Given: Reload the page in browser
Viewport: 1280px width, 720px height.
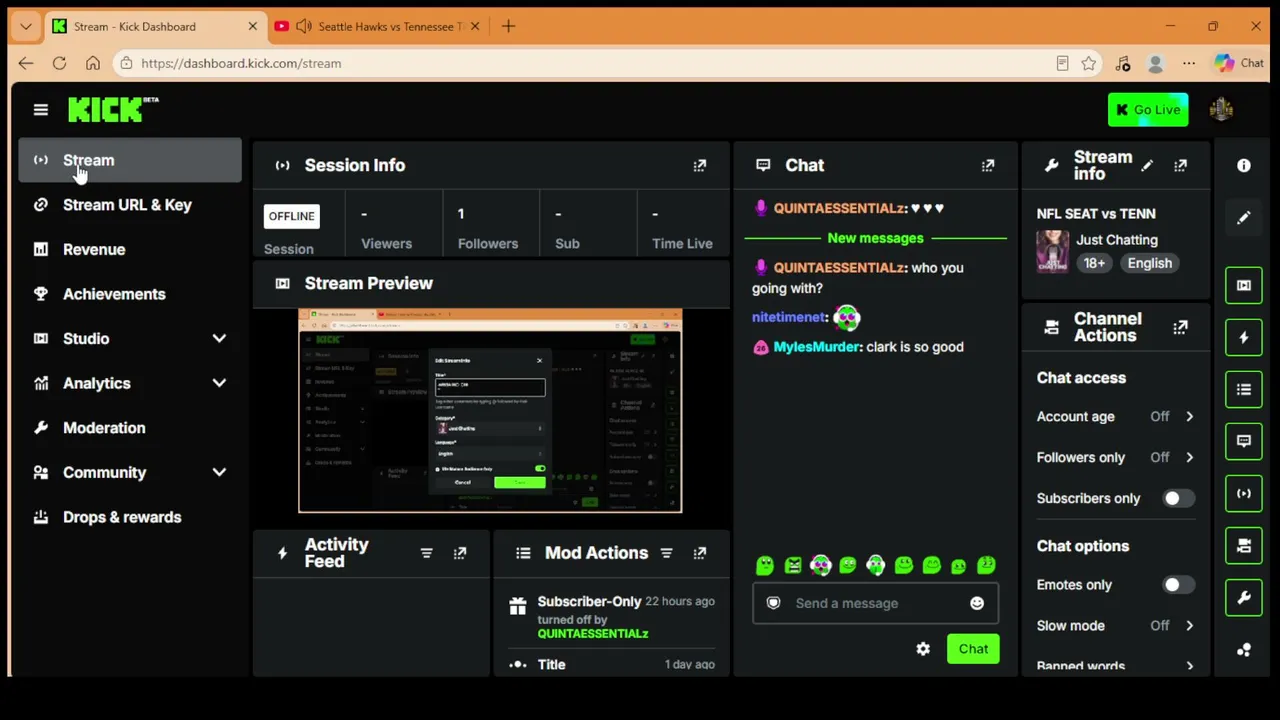Looking at the screenshot, I should (59, 63).
